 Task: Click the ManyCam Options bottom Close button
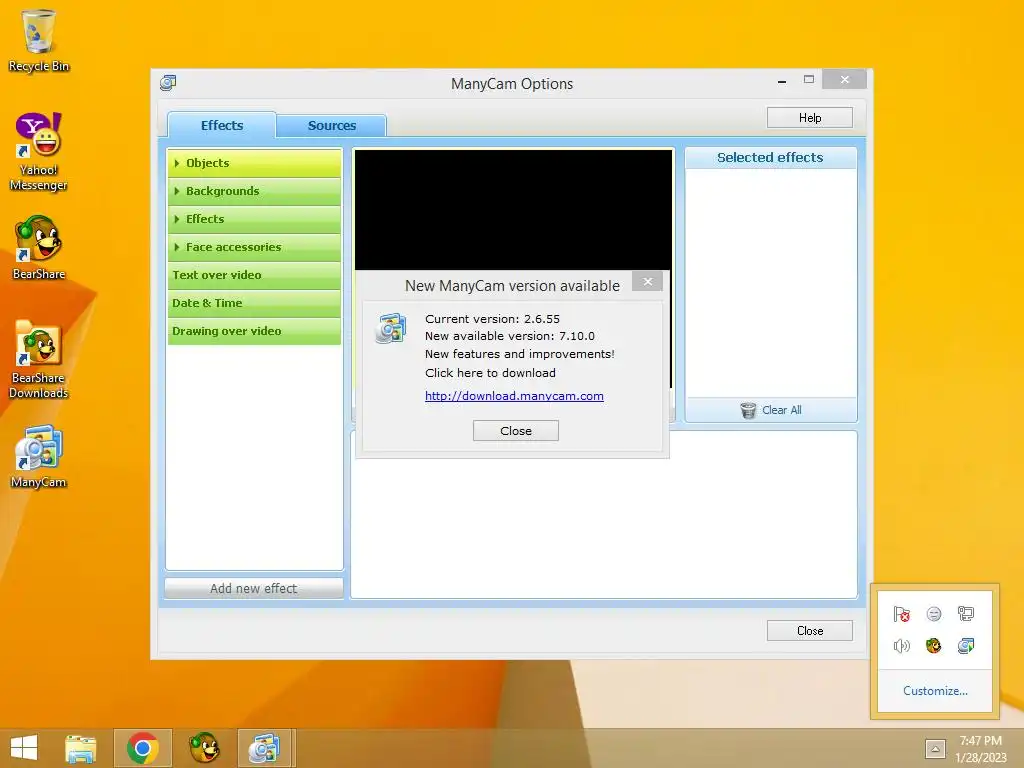click(x=809, y=631)
